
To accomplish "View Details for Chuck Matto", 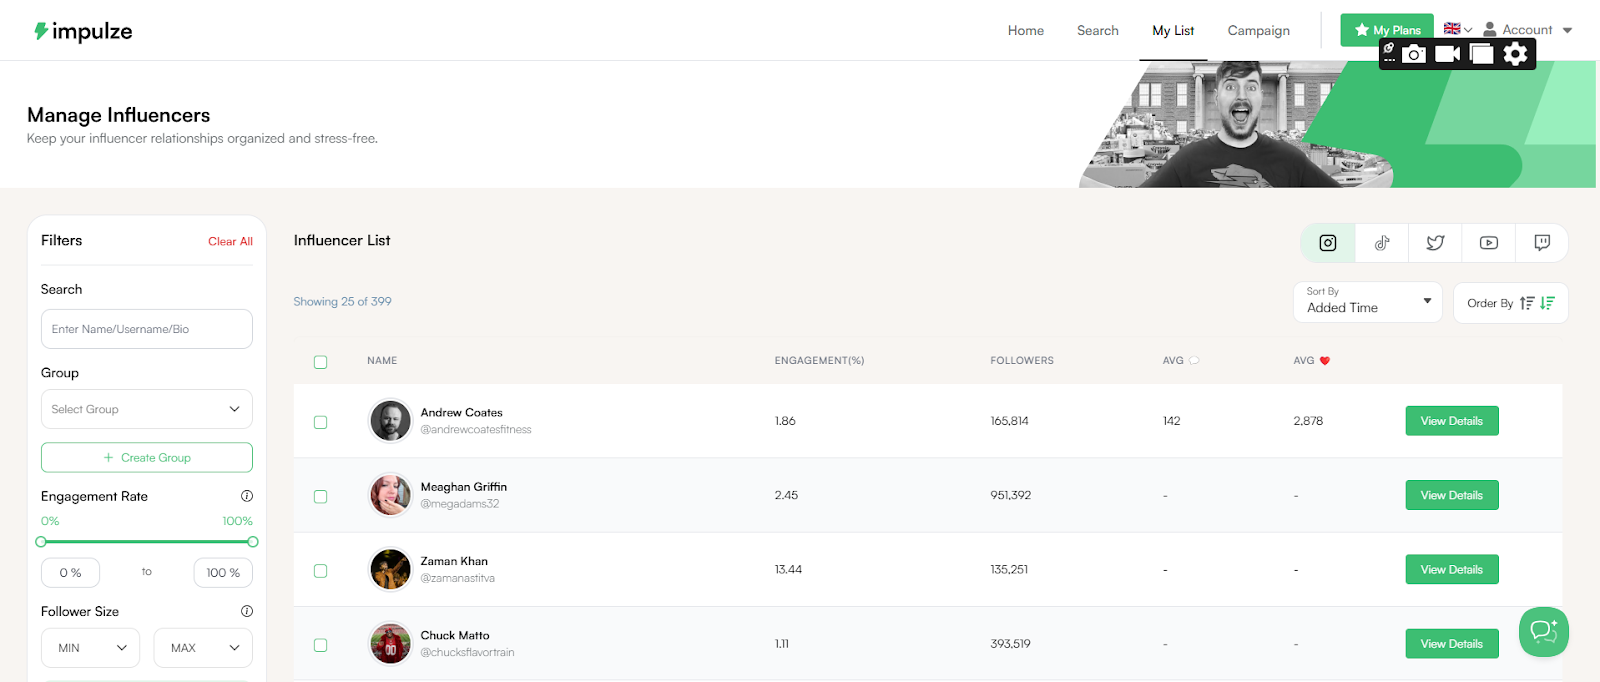I will tap(1452, 644).
